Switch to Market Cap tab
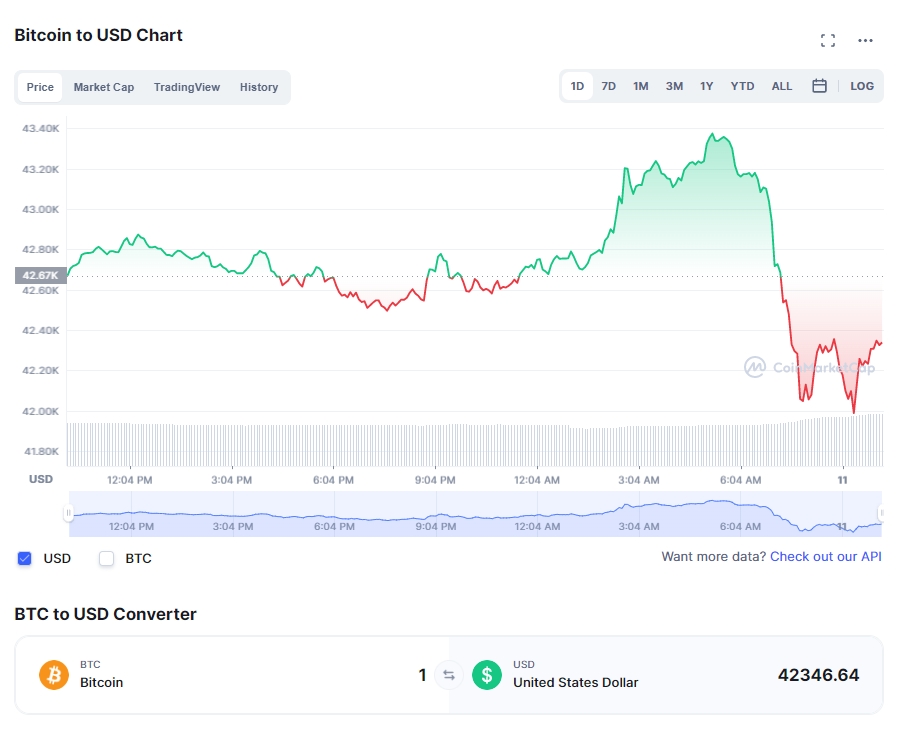 [x=104, y=87]
